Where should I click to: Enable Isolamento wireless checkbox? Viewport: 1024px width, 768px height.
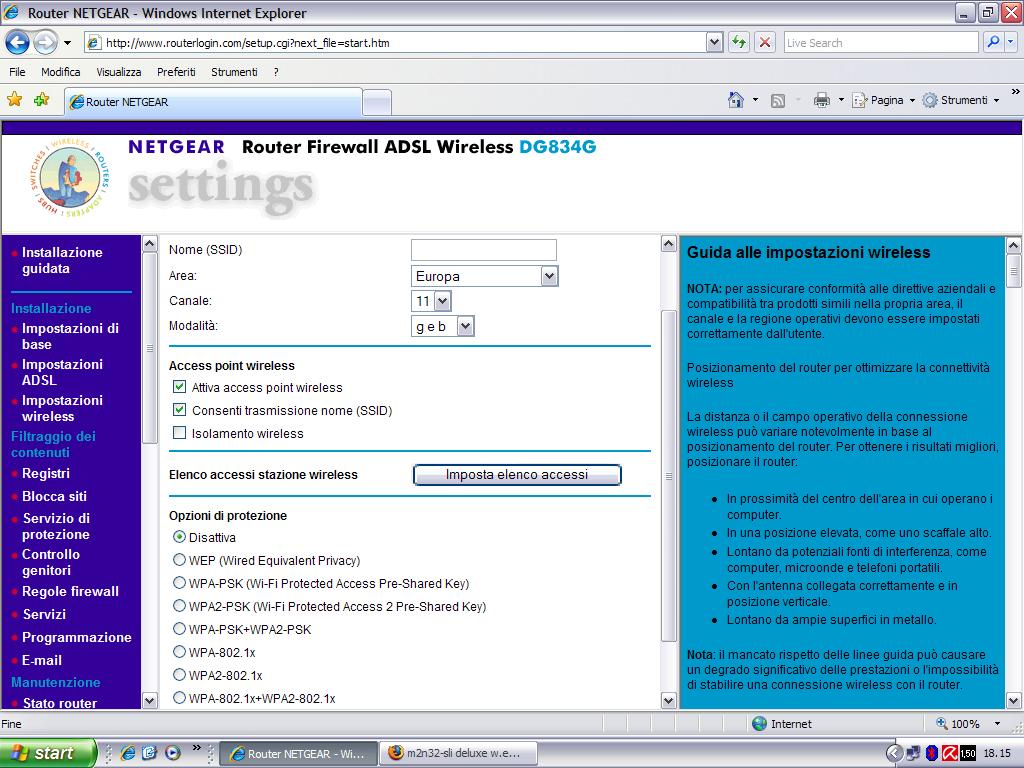coord(179,432)
